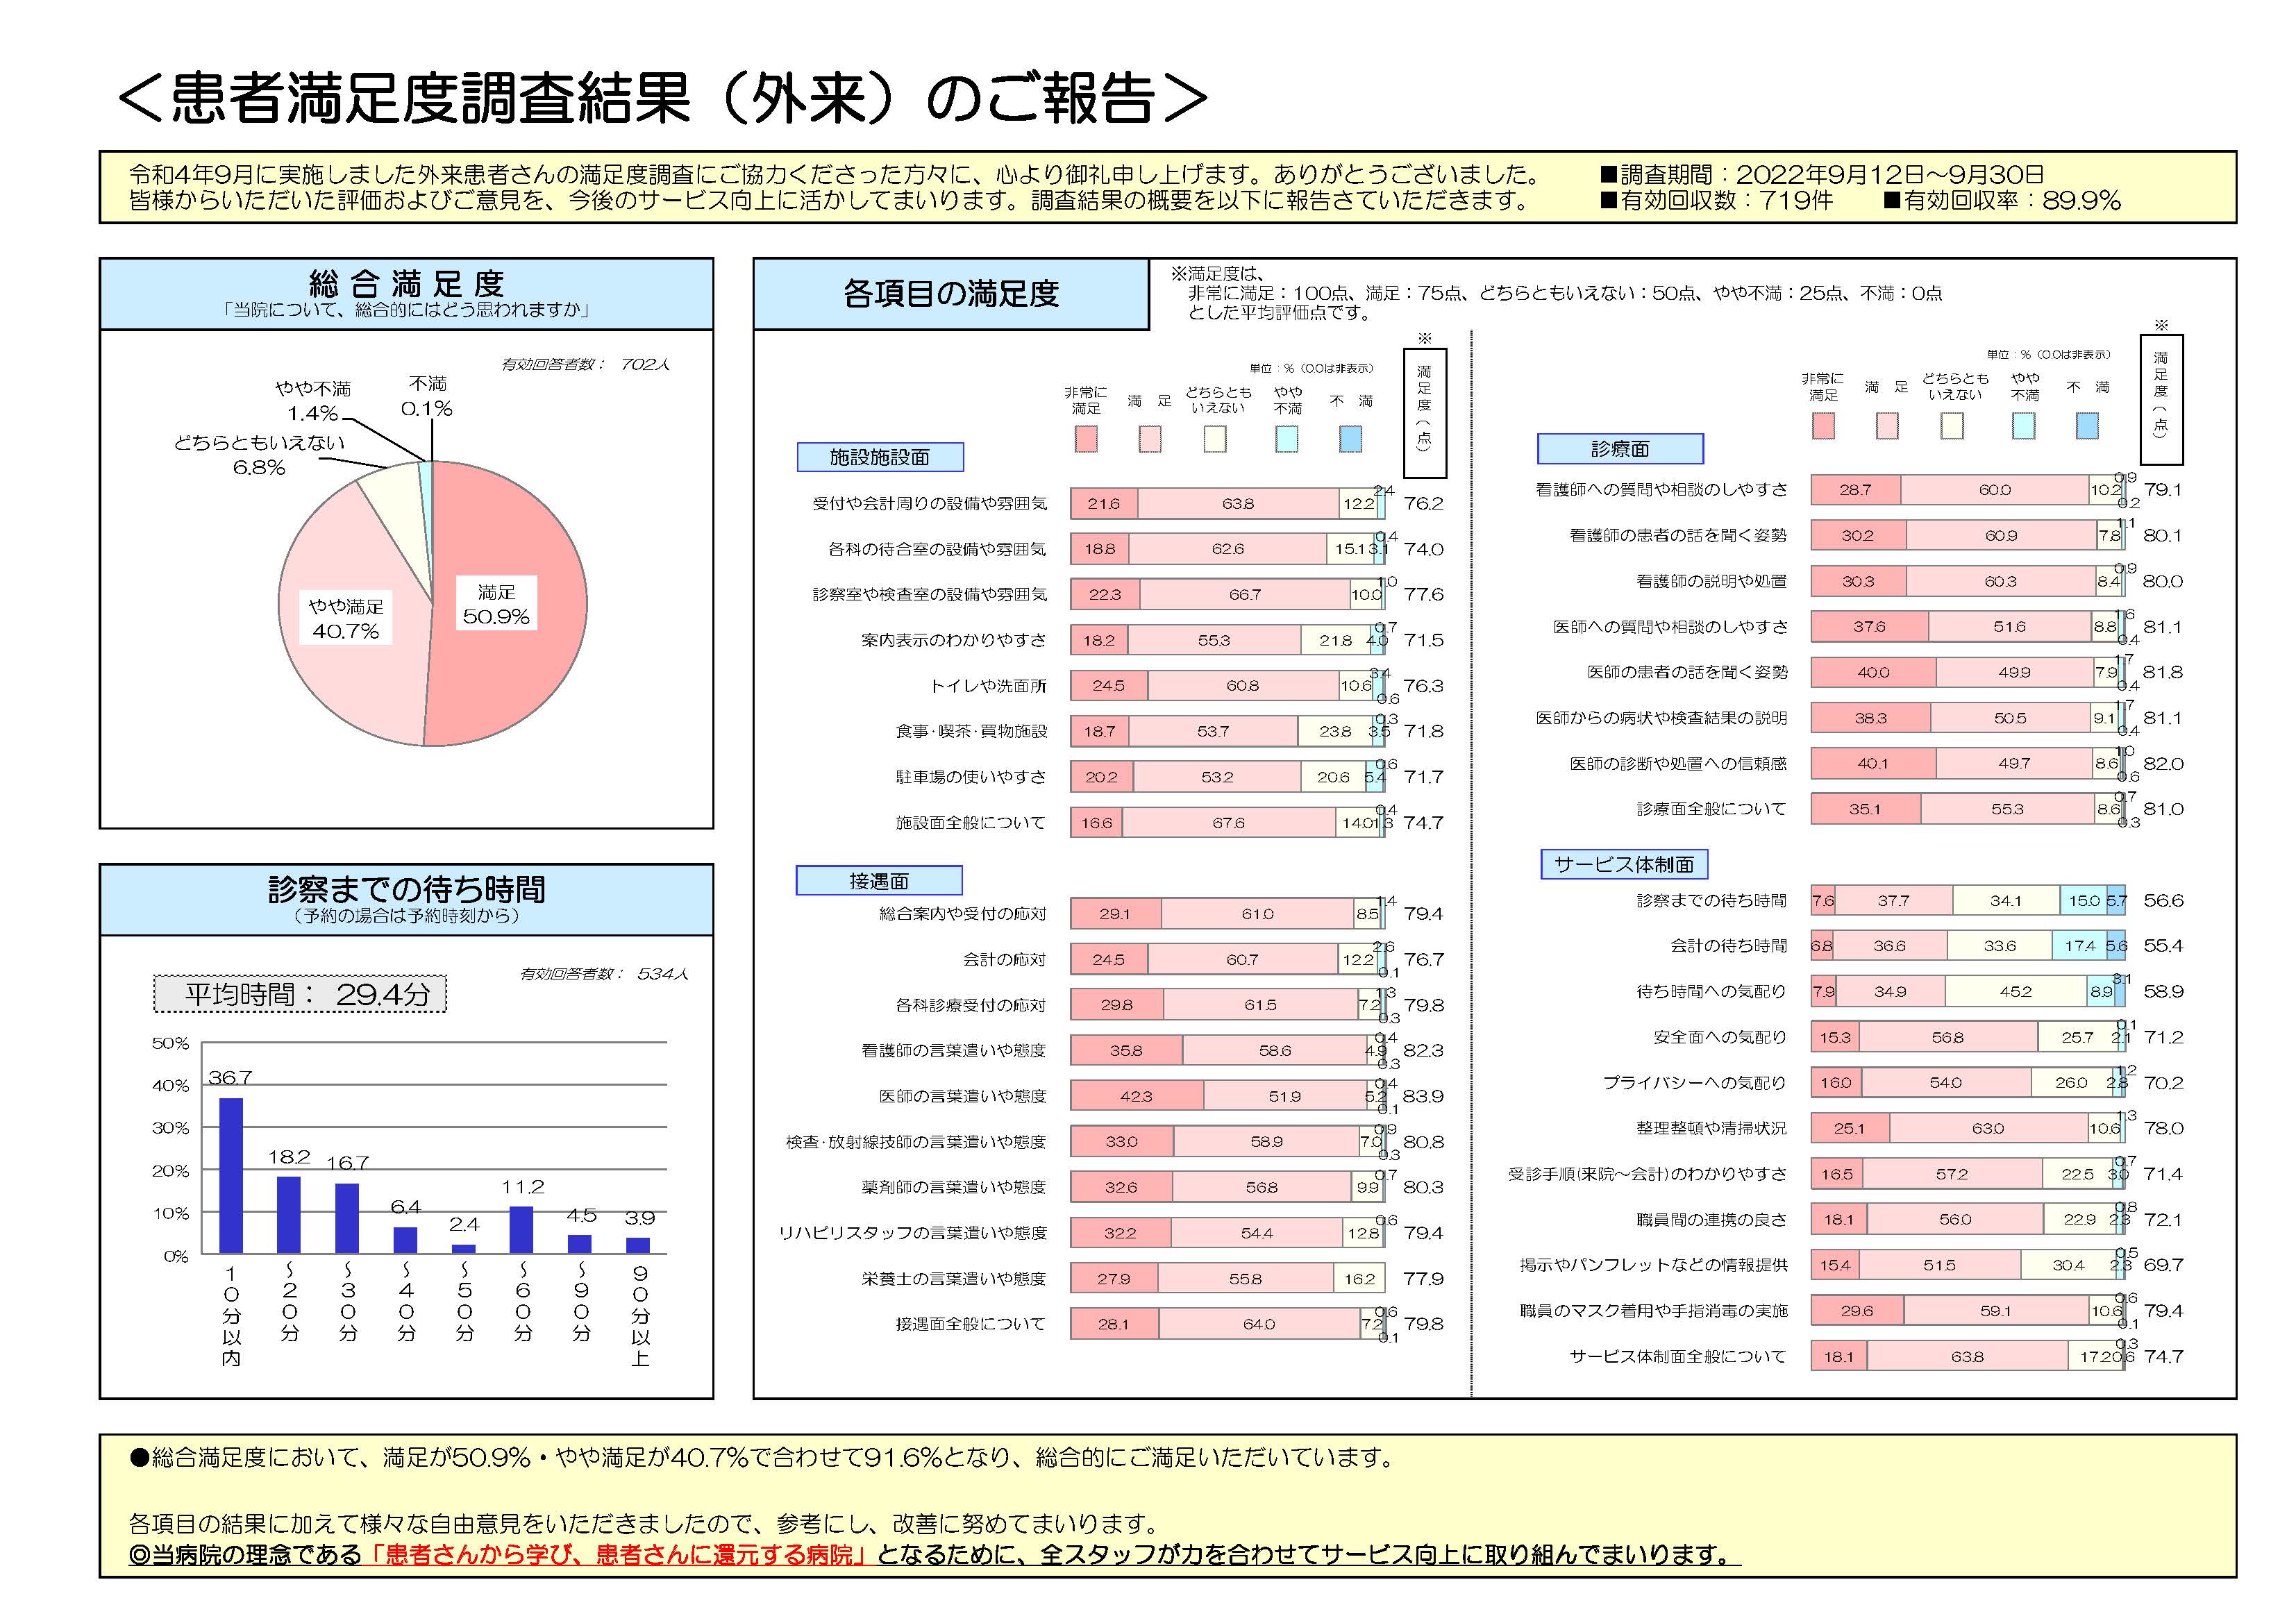
Task: Click the 82.0 score for 医師の診断や処置への信頼感
Action: click(x=2163, y=763)
